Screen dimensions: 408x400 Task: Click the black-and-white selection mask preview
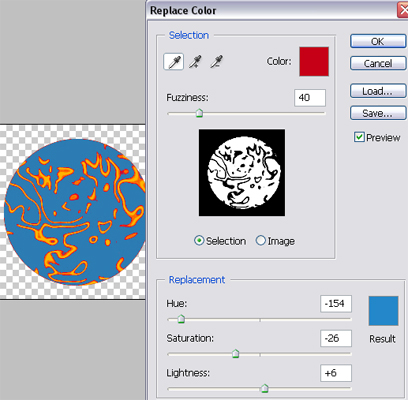(242, 173)
